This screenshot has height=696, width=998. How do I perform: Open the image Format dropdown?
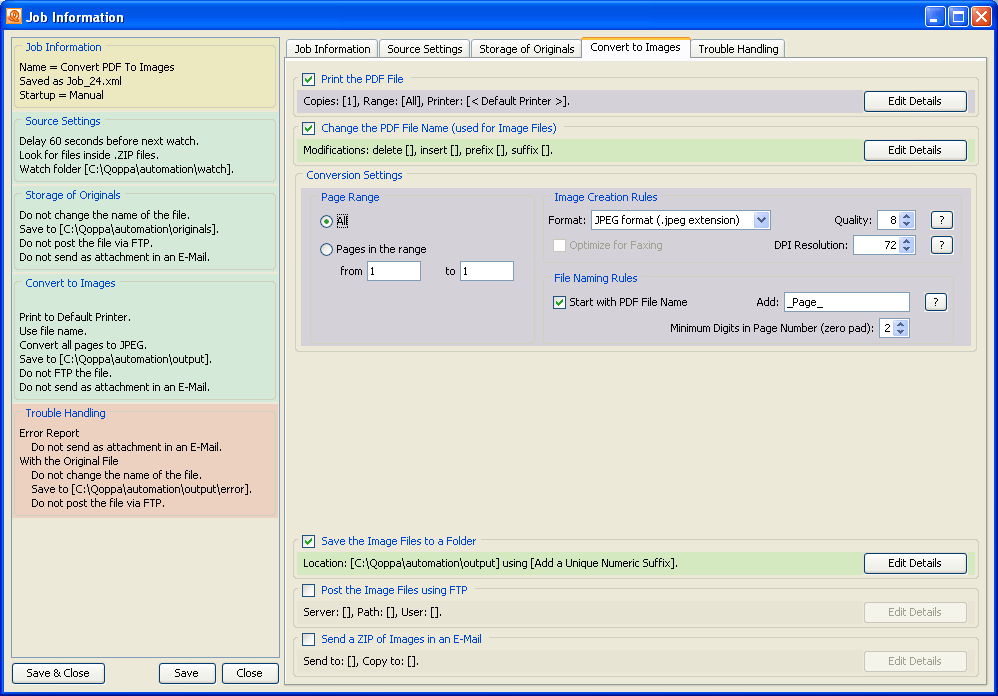[x=761, y=220]
